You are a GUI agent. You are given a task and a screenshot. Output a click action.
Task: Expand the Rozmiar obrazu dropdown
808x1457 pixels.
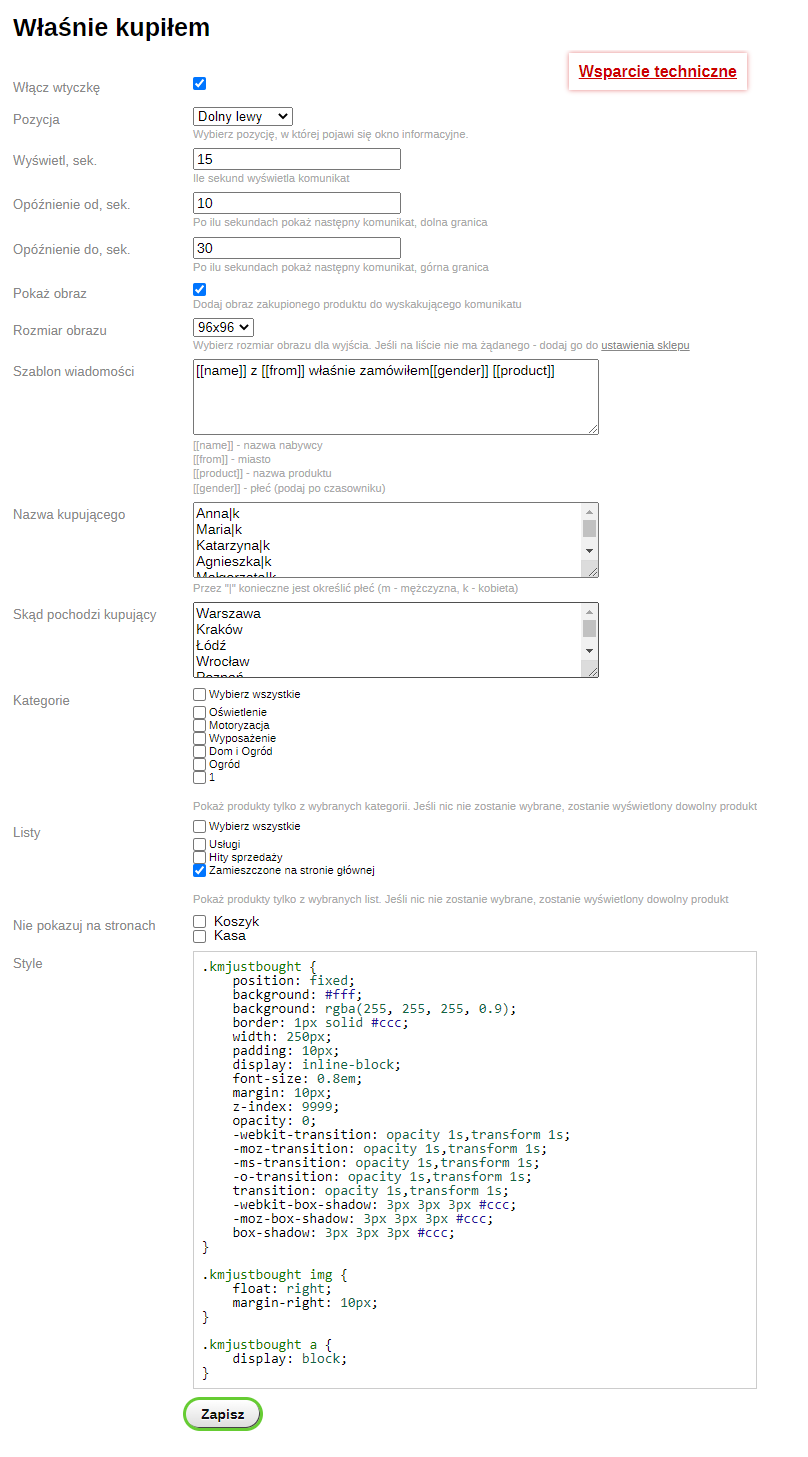coord(223,327)
